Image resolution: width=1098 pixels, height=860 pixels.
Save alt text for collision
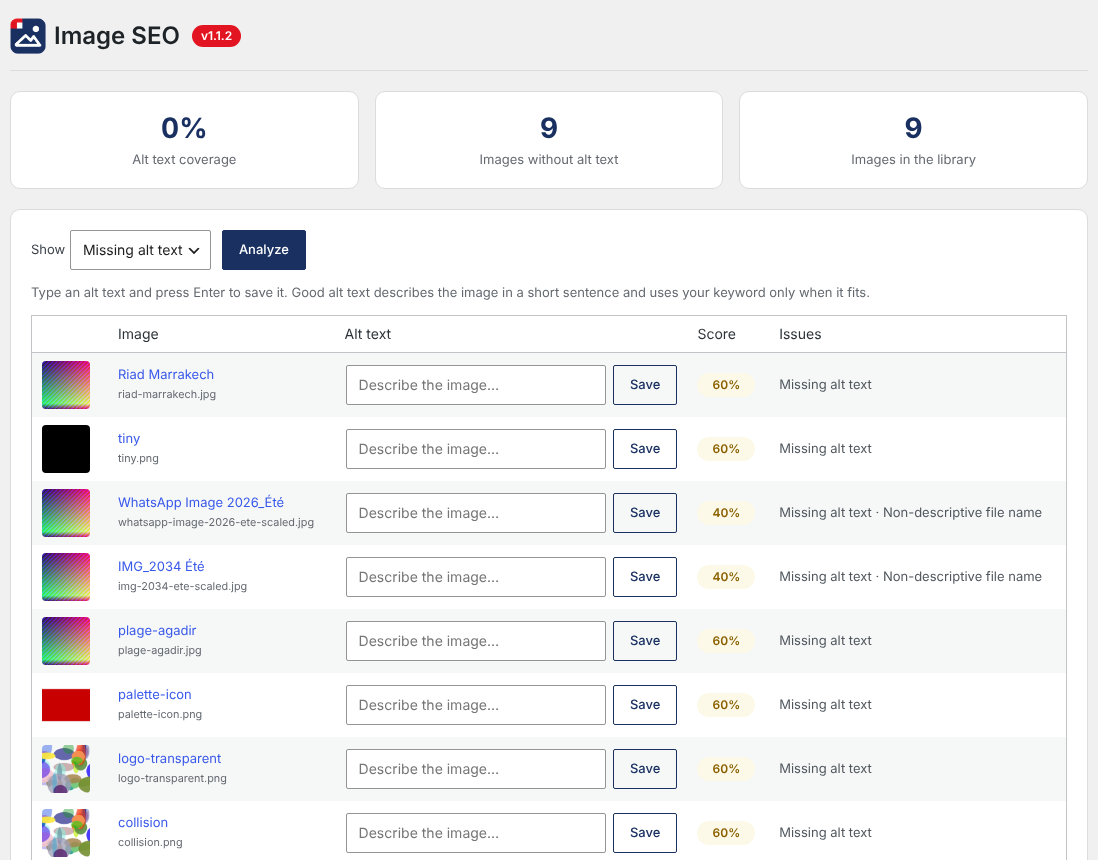click(645, 833)
